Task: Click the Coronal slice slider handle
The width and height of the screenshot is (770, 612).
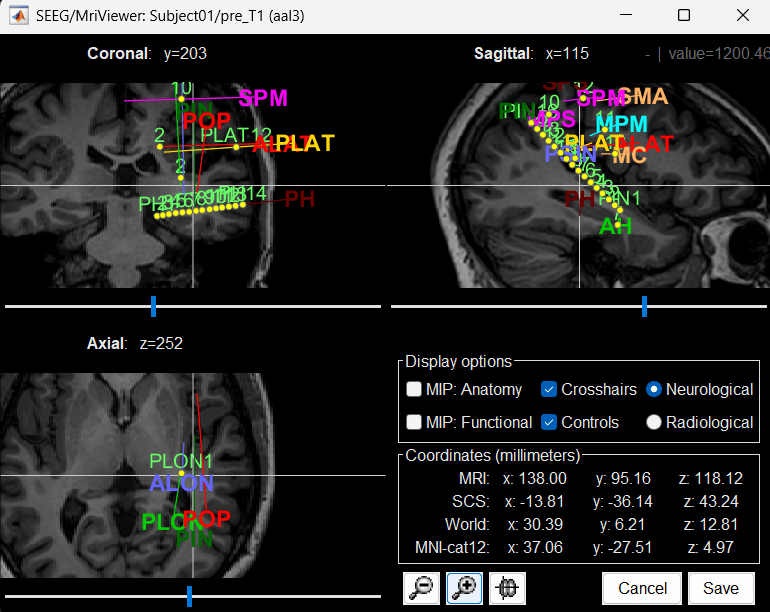Action: tap(153, 306)
